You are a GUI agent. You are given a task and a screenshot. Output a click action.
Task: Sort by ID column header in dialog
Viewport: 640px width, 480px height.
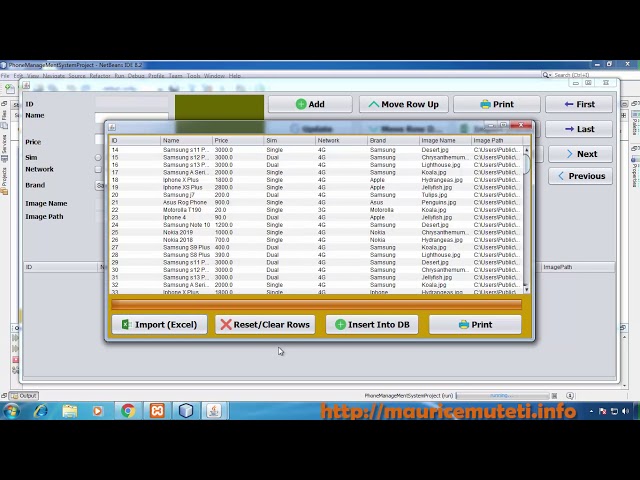point(135,140)
